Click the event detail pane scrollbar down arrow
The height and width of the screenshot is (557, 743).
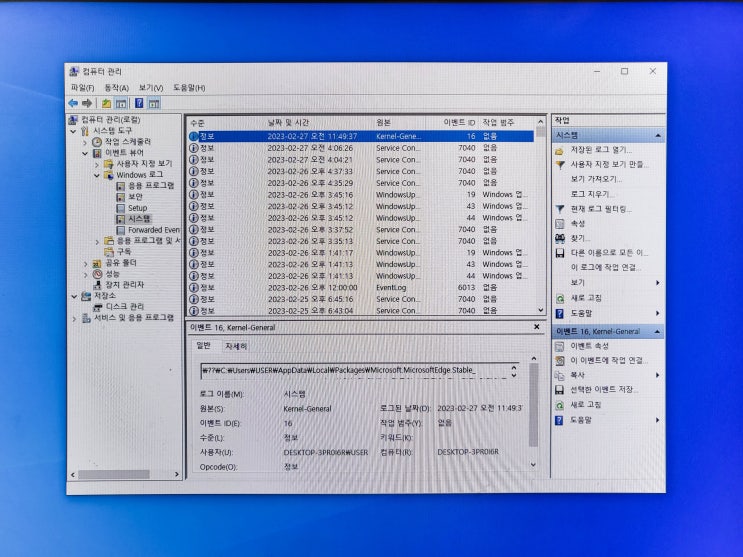pos(534,465)
